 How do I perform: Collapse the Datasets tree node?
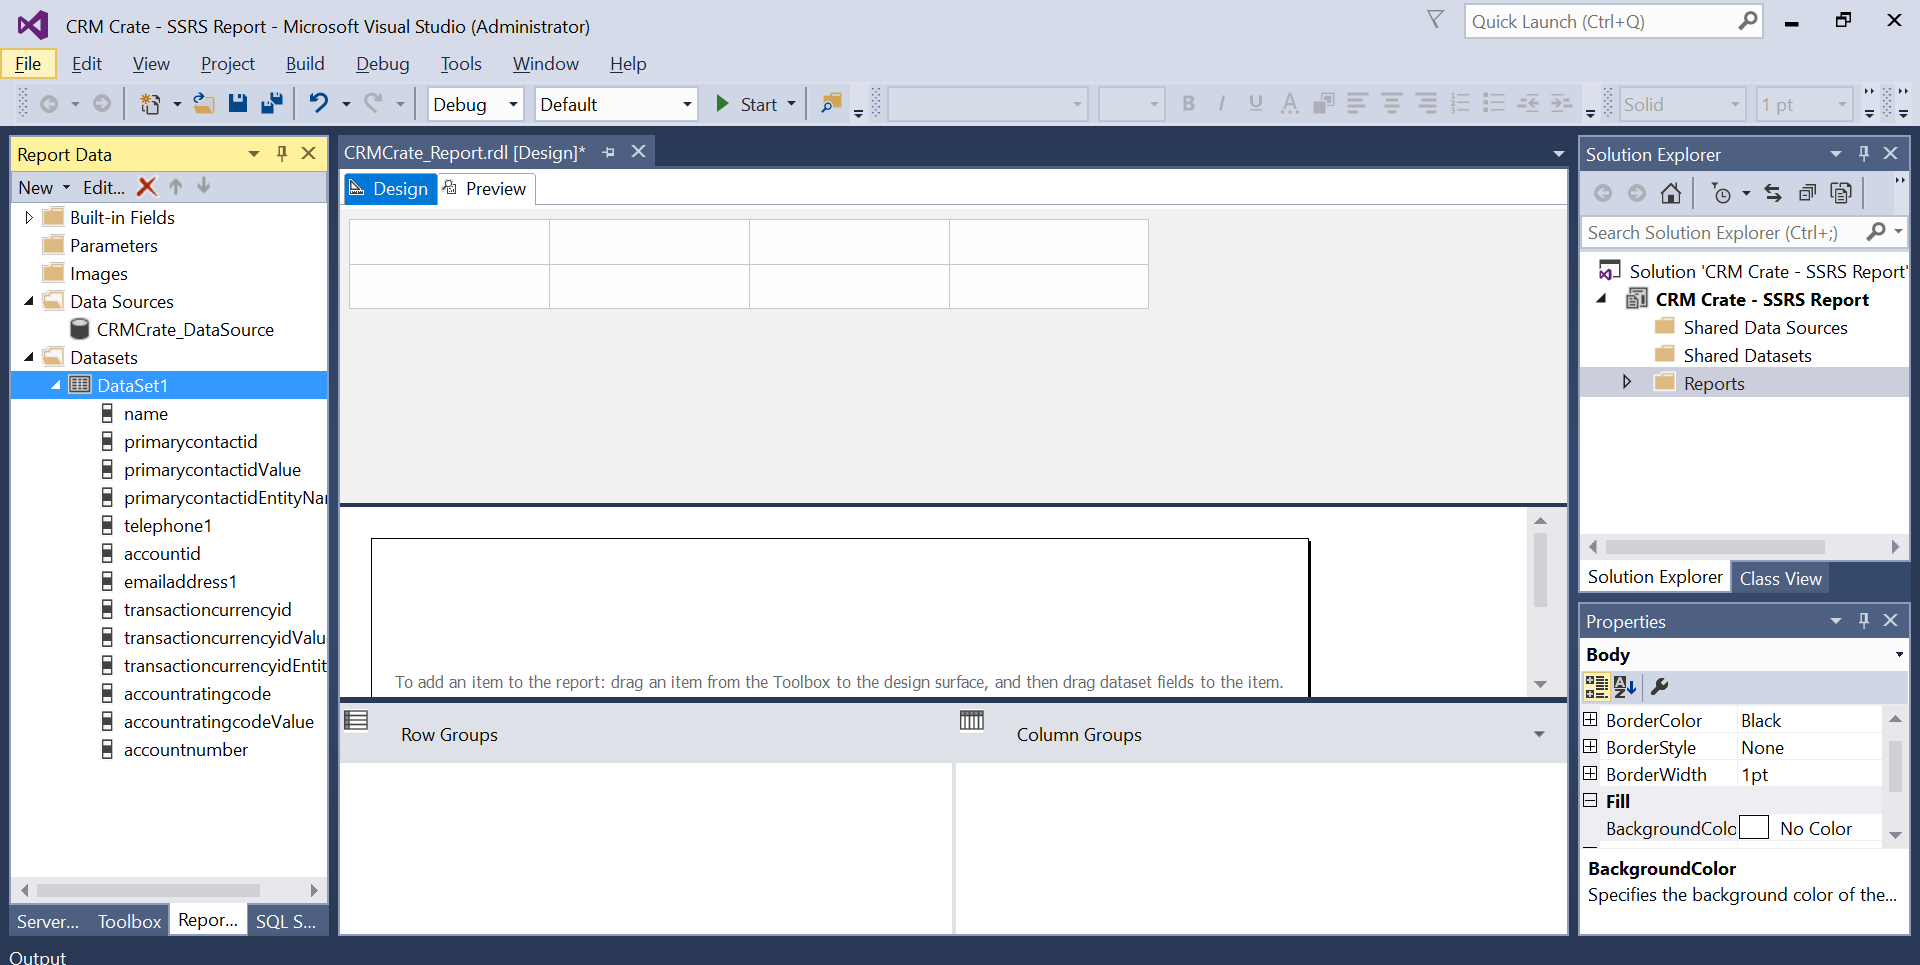tap(28, 357)
